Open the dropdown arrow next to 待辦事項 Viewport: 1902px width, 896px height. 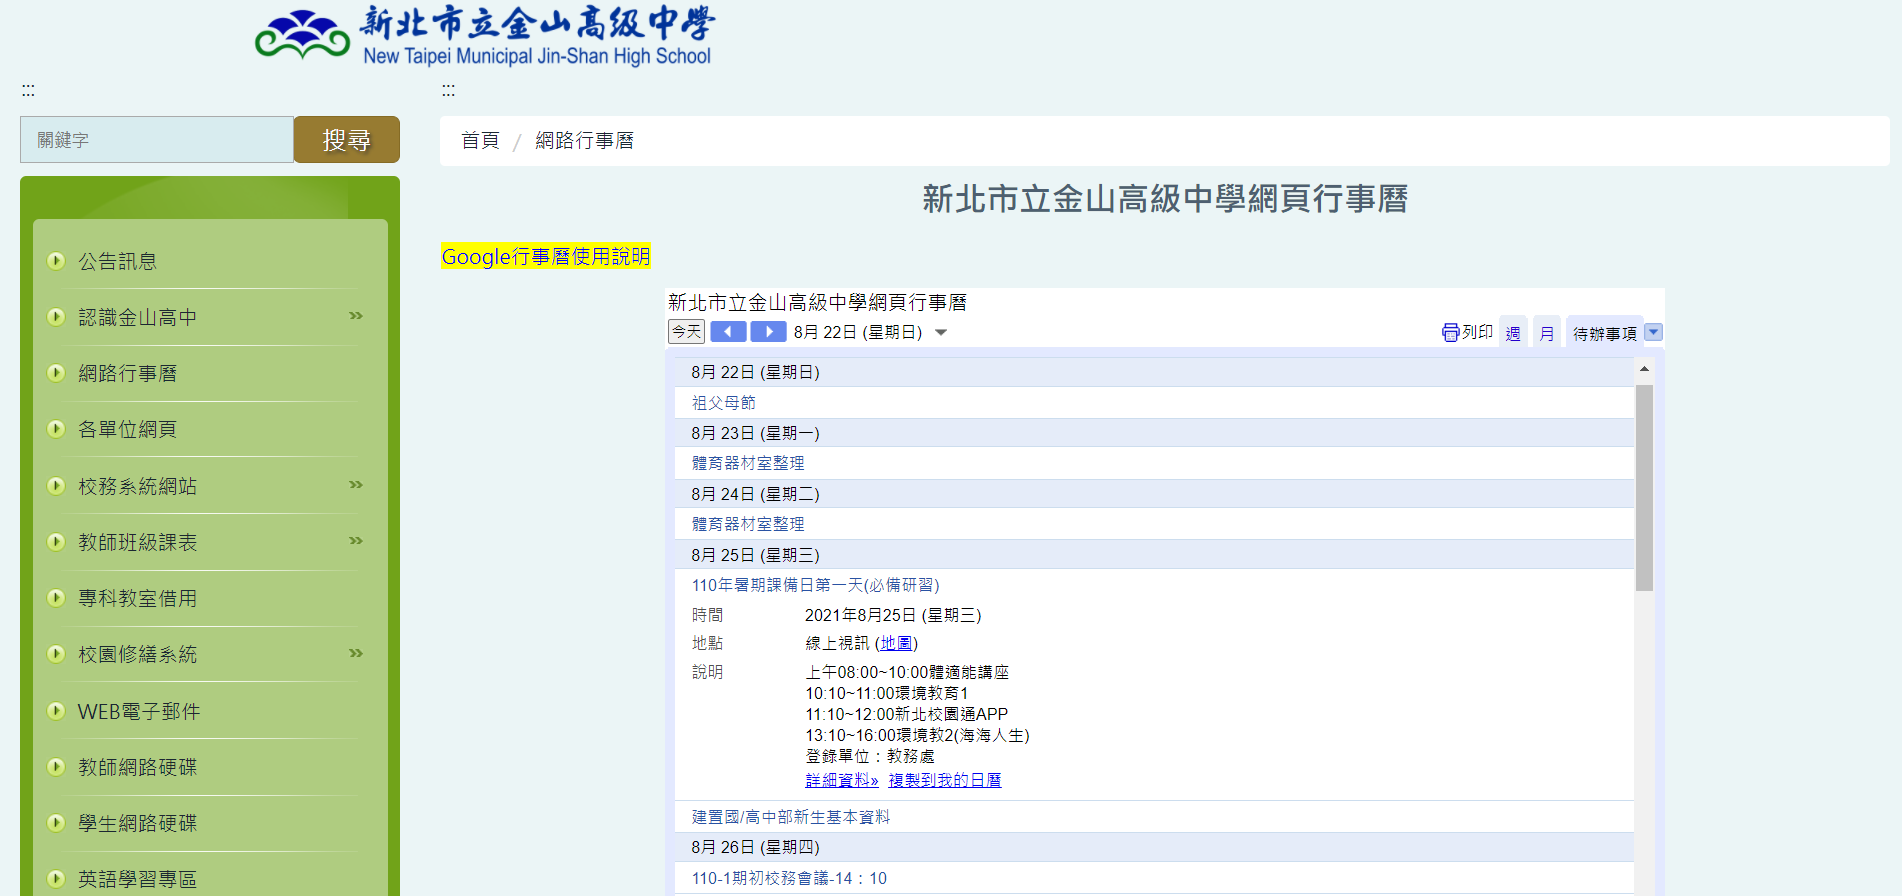(x=1653, y=332)
